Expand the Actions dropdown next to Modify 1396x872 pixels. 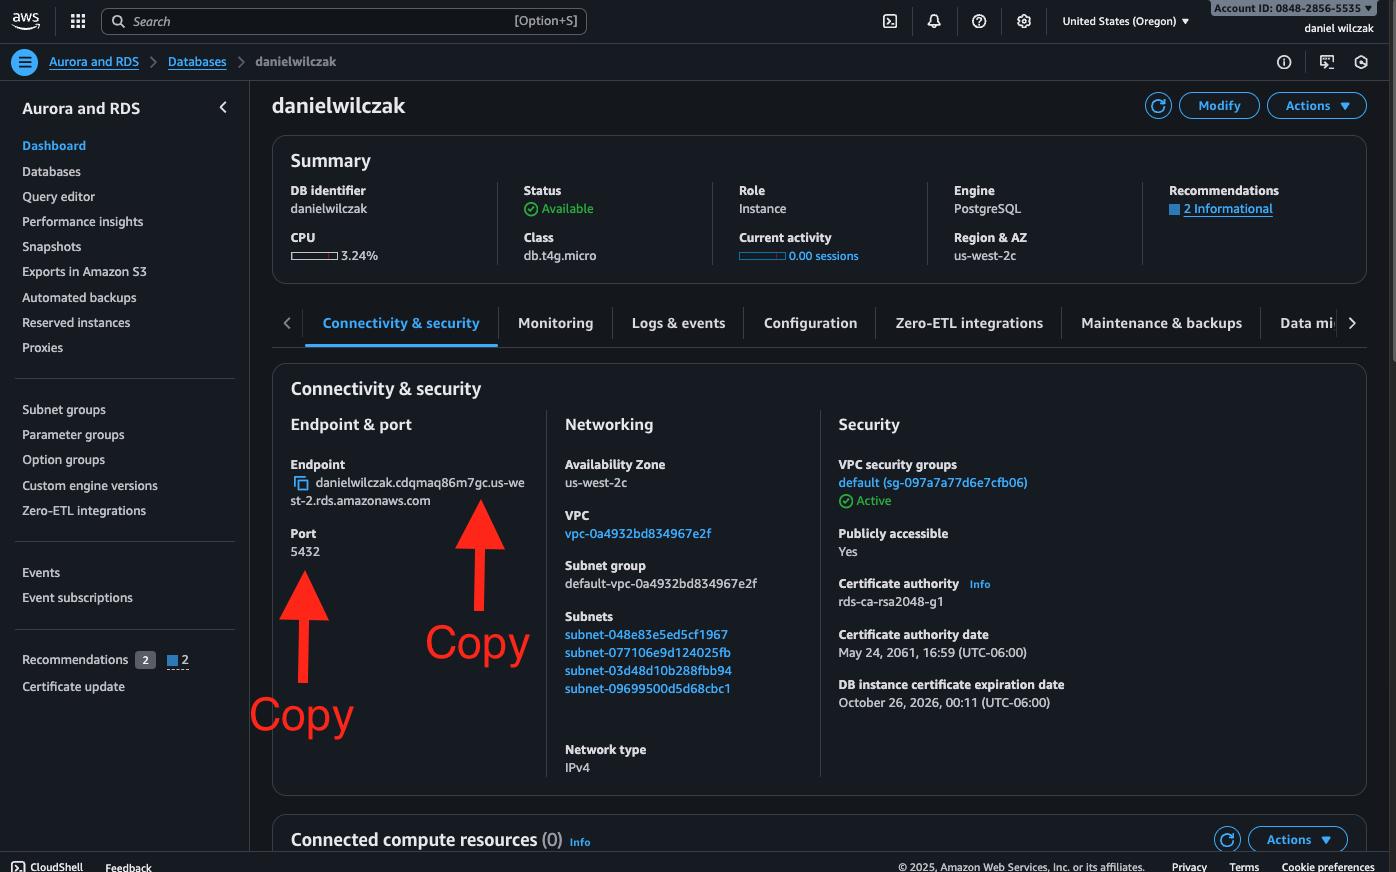[x=1317, y=106]
